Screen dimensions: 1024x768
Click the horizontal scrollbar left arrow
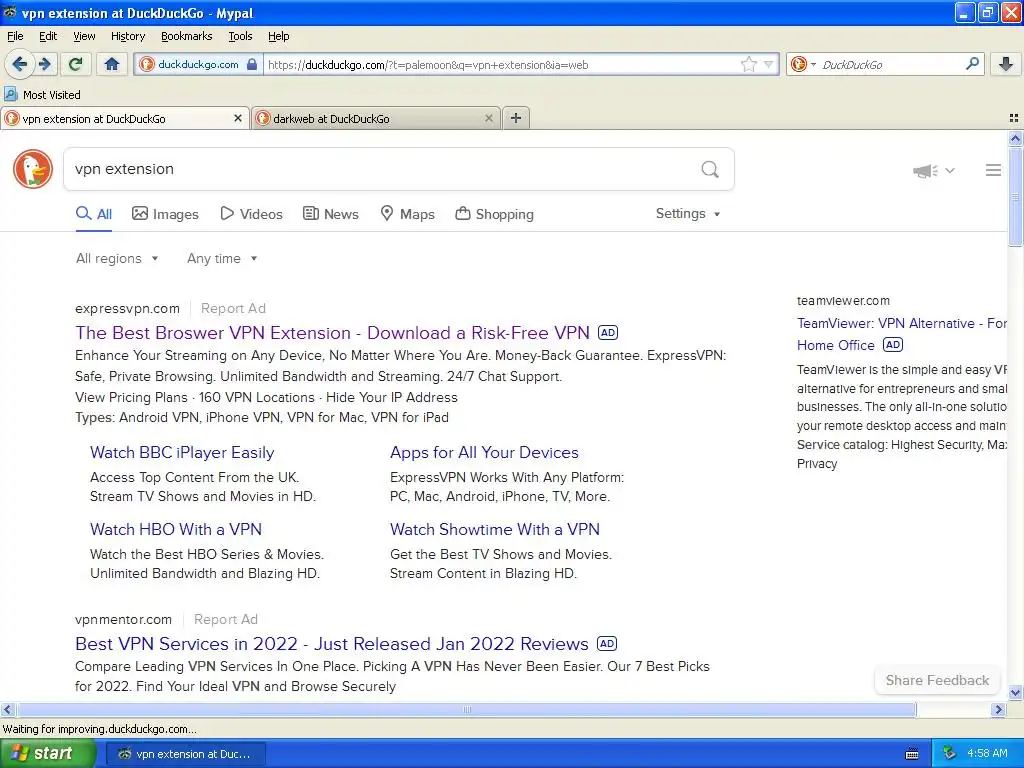coord(8,709)
